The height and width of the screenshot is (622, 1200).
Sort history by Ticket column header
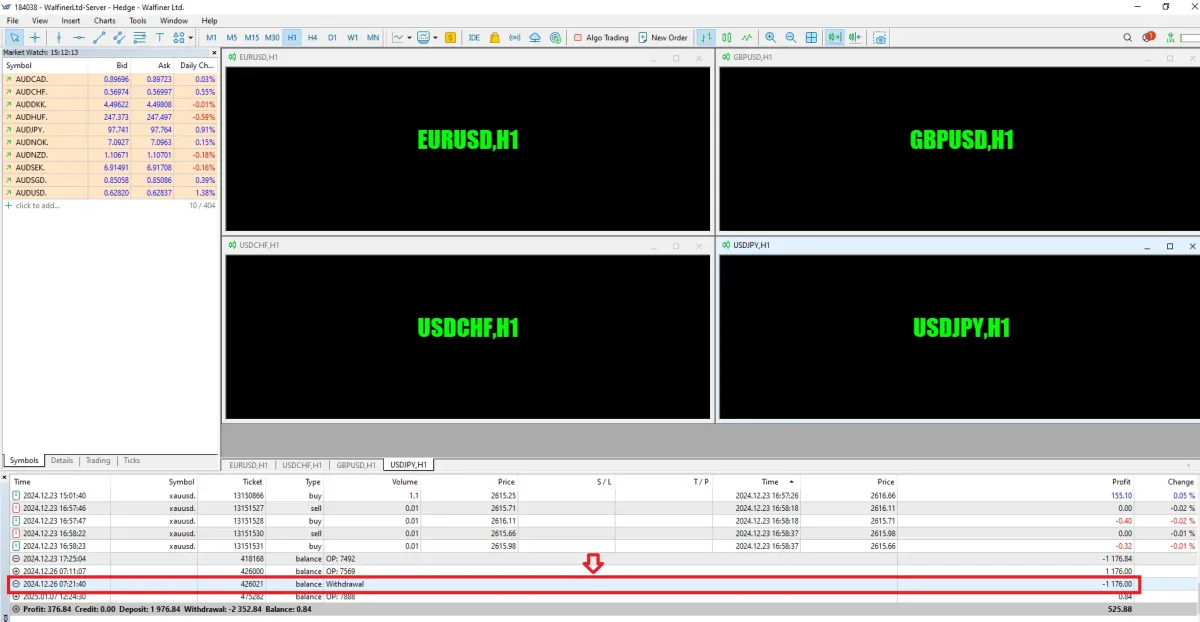pyautogui.click(x=252, y=482)
